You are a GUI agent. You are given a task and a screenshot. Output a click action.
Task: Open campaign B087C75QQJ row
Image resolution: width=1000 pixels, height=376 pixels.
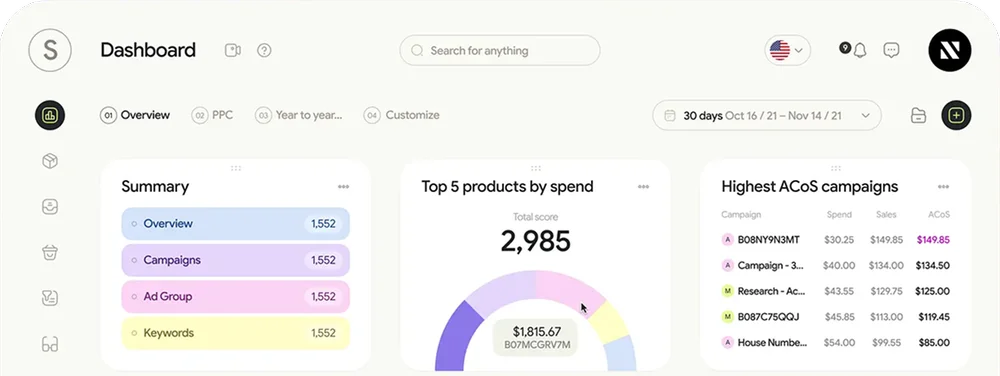(x=835, y=317)
